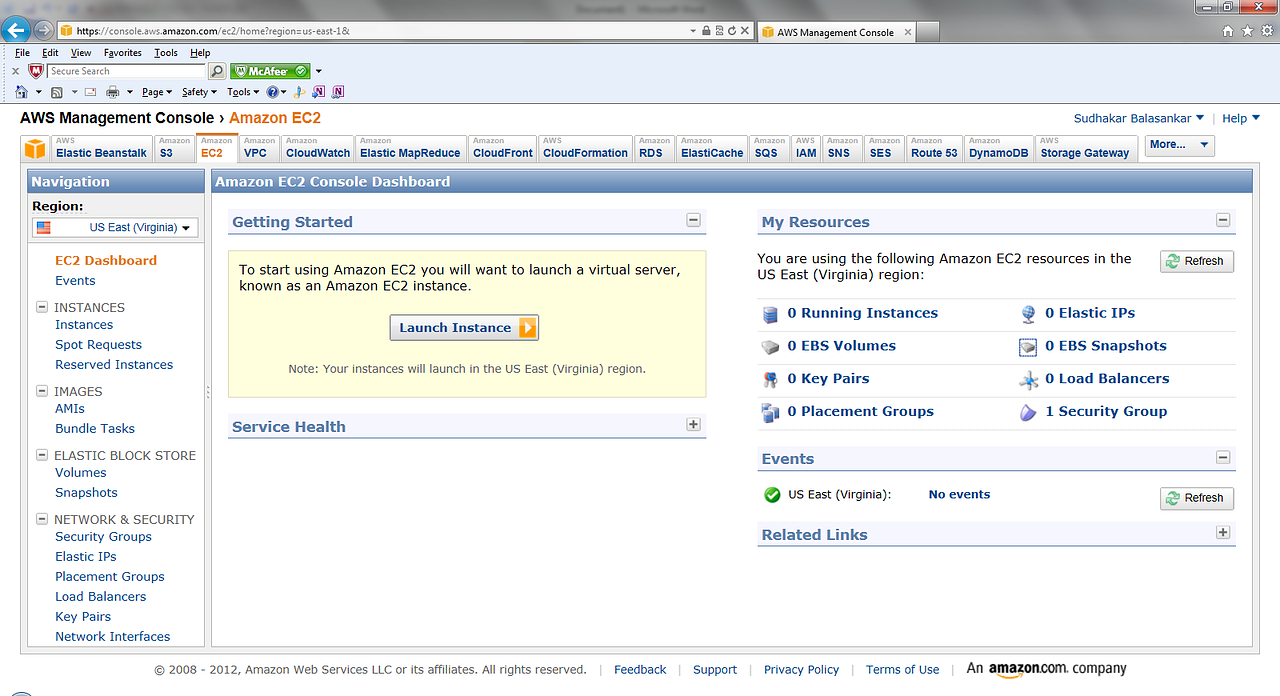Image resolution: width=1280 pixels, height=696 pixels.
Task: Click the Load Balancers icon
Action: click(1028, 380)
